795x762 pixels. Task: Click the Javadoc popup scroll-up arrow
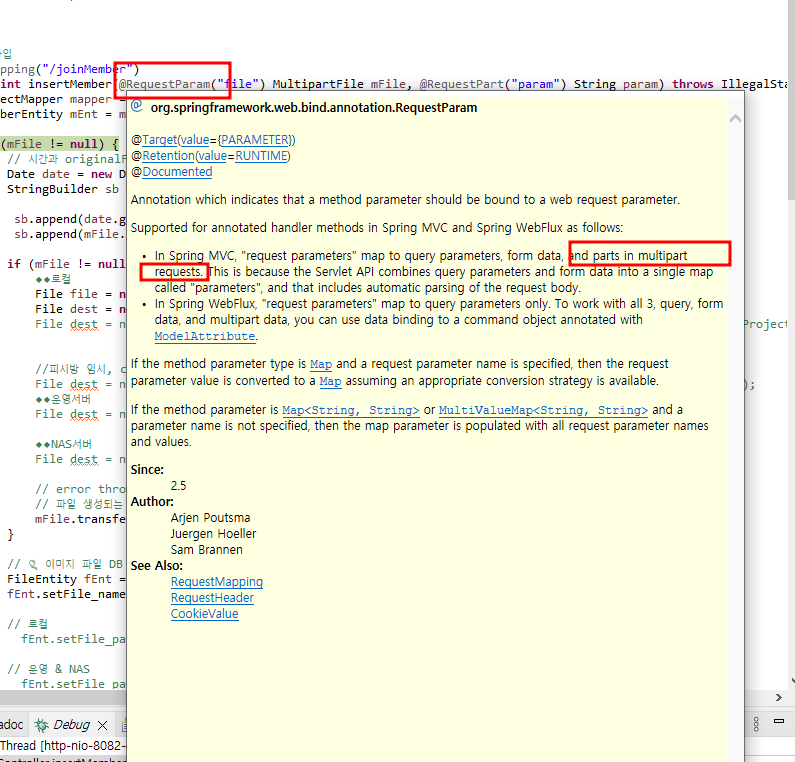click(x=735, y=119)
